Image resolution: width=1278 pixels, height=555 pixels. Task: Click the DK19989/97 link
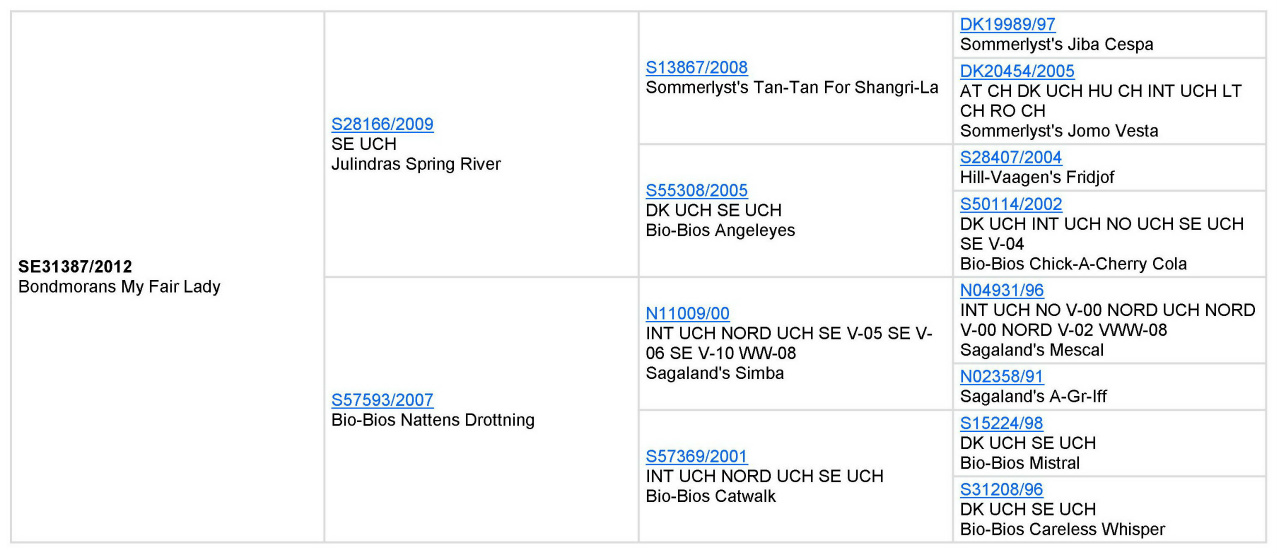point(1007,25)
